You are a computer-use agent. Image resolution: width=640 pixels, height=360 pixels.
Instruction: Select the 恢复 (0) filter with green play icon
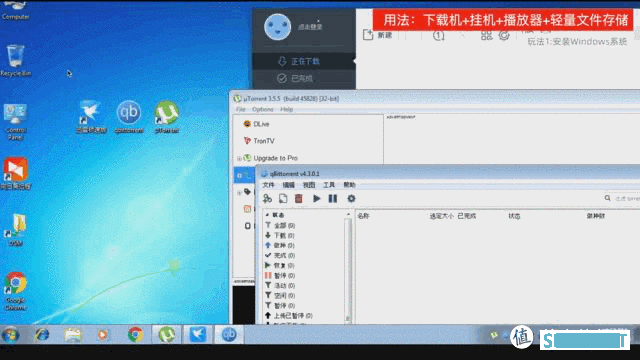tap(284, 265)
